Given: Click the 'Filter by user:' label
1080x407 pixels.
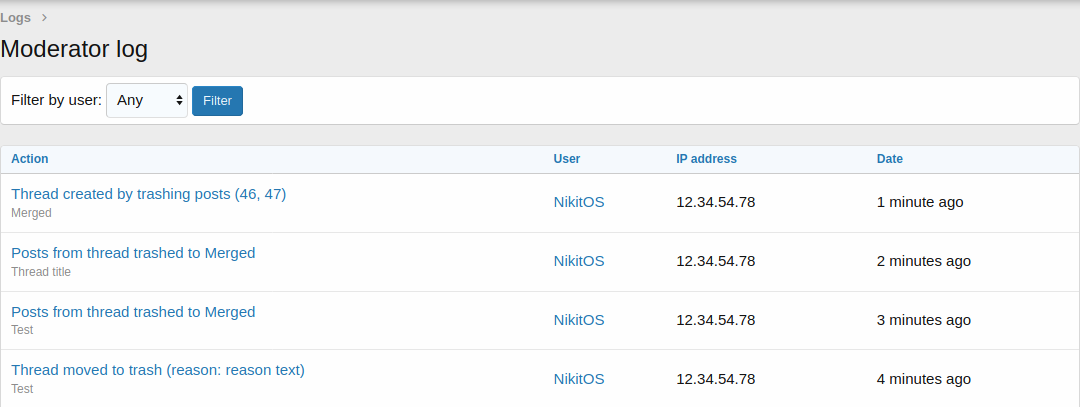Looking at the screenshot, I should tap(56, 100).
